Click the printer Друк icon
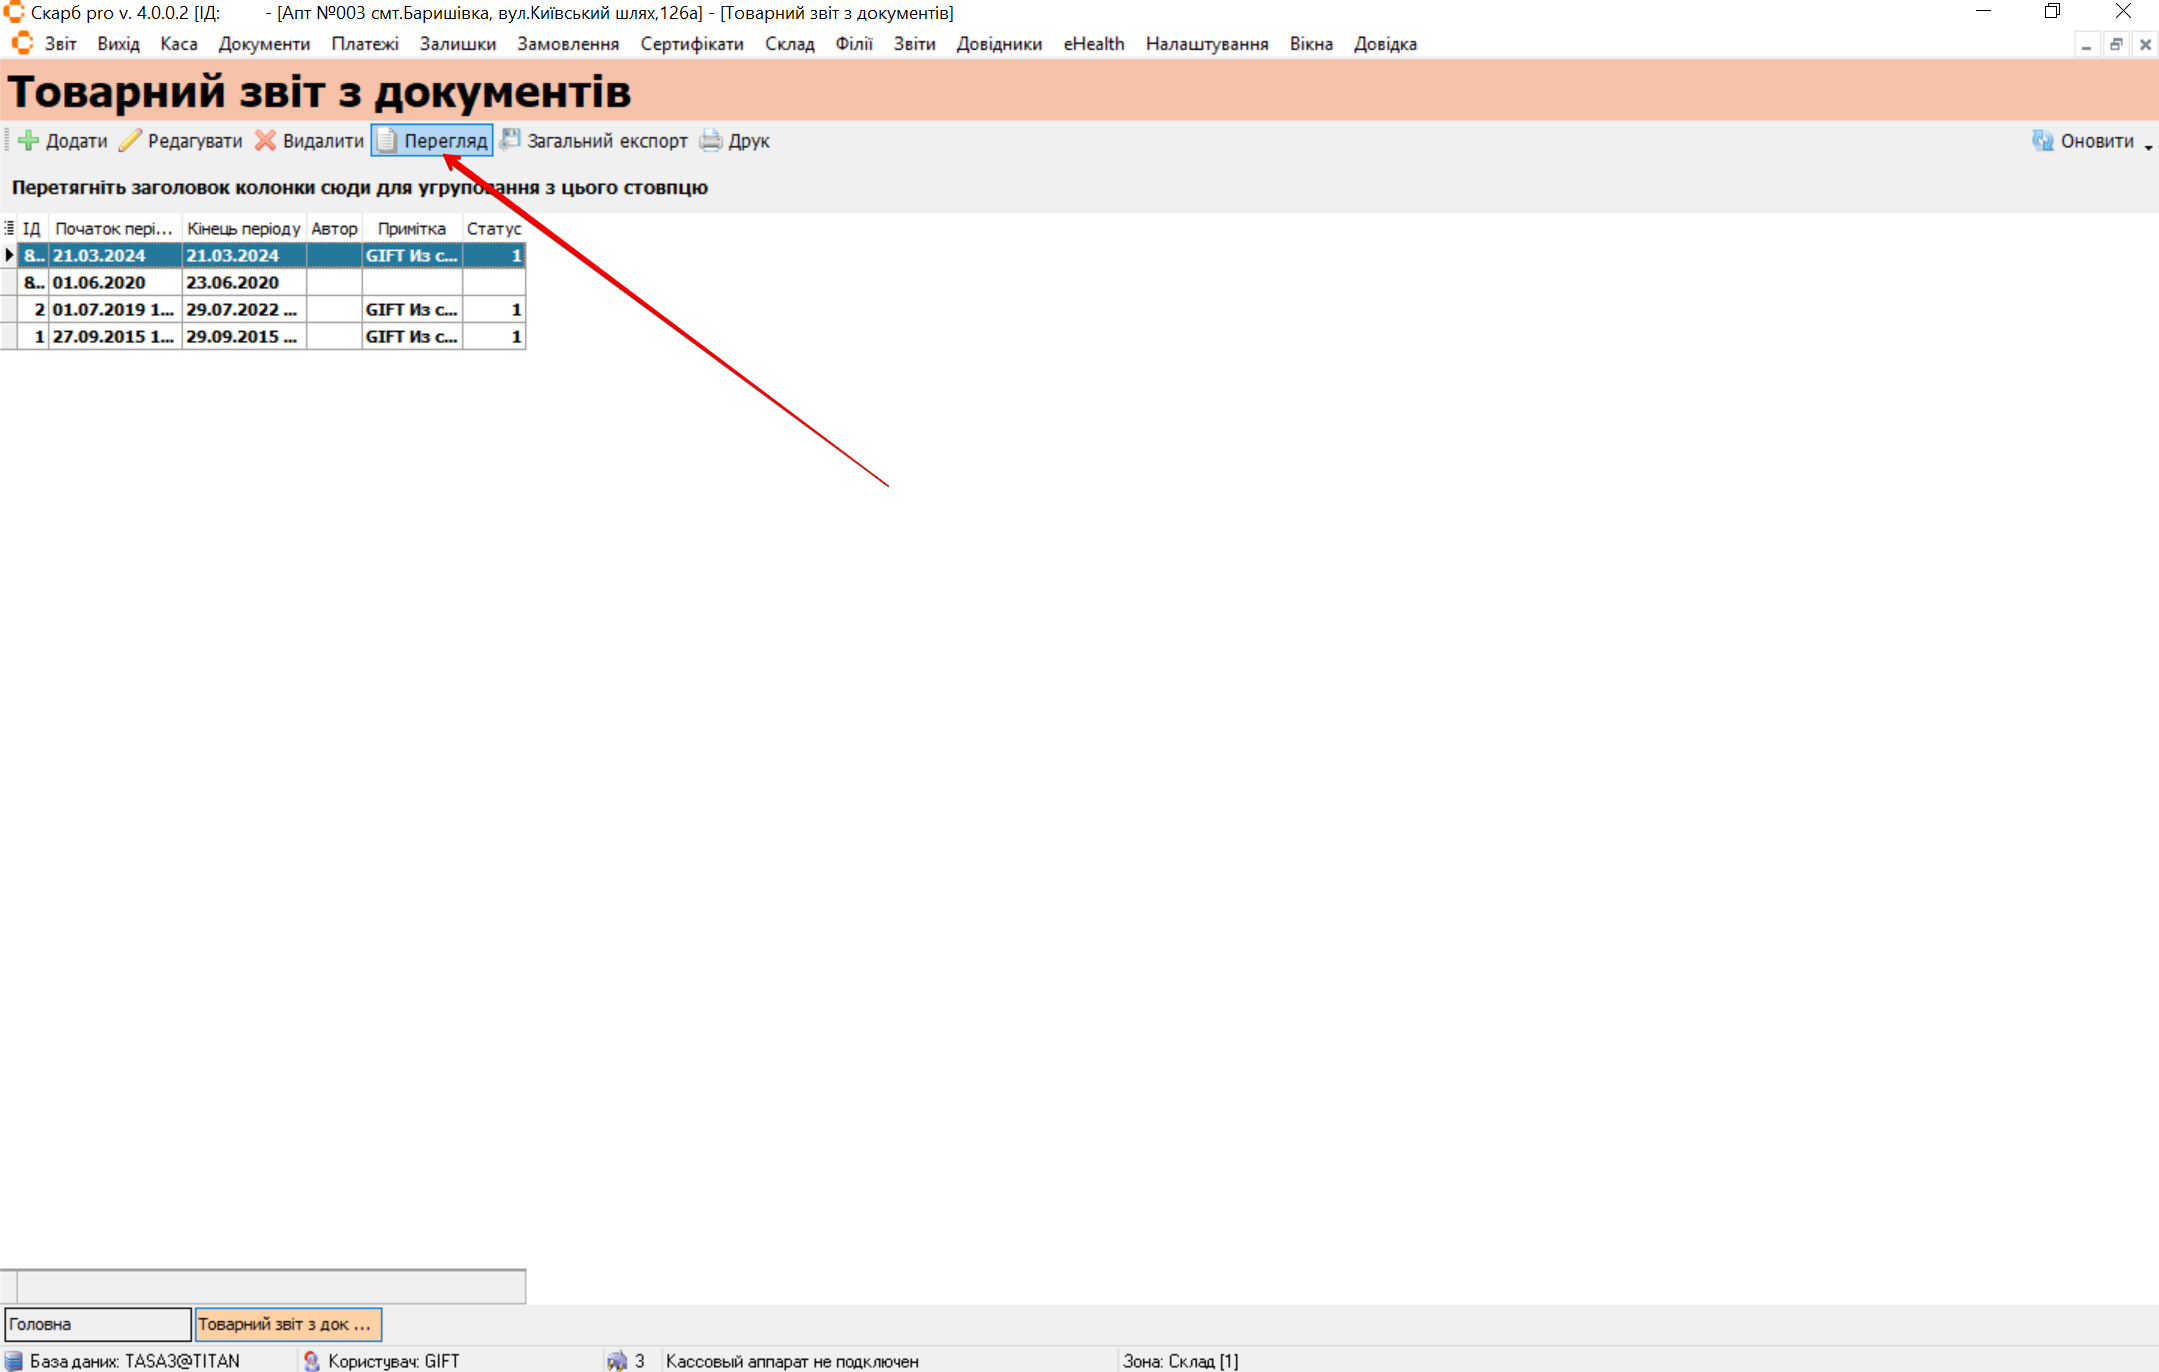 coord(711,141)
